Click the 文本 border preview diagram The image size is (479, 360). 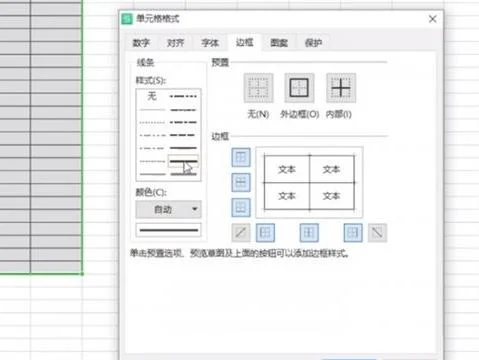(309, 182)
